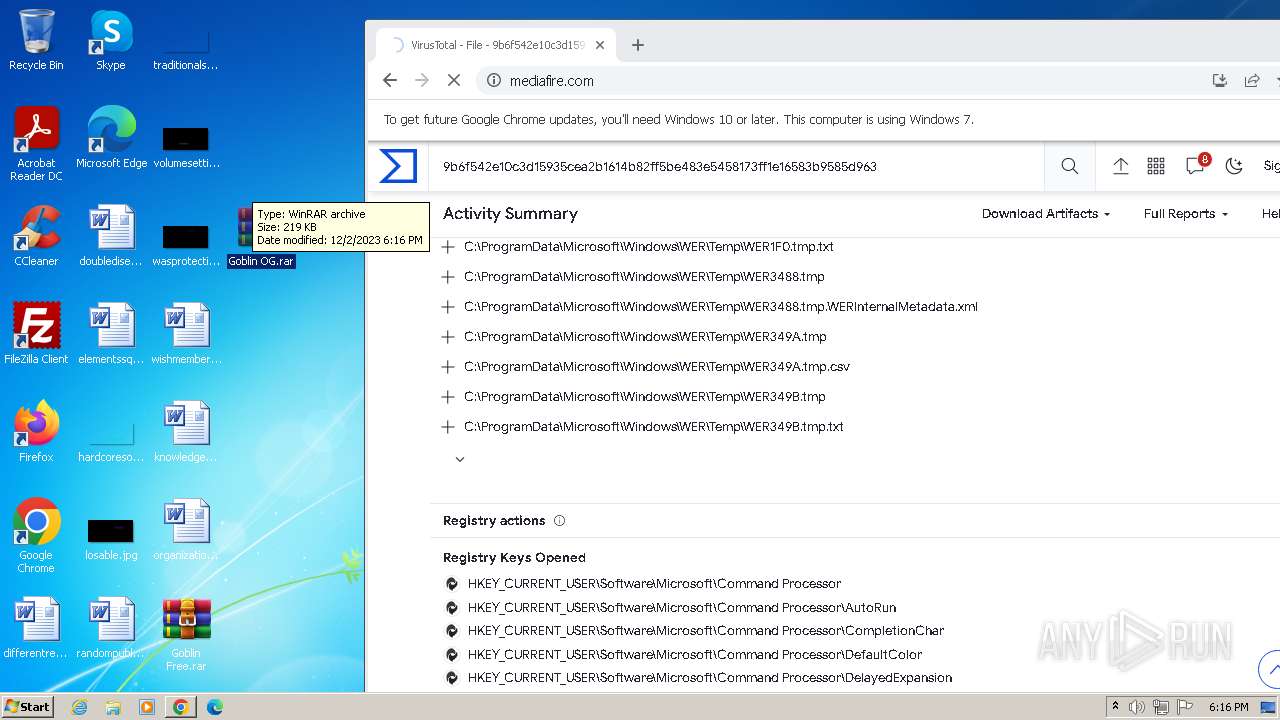
Task: Click the Command Processor\DefaultColor registry key
Action: (695, 654)
